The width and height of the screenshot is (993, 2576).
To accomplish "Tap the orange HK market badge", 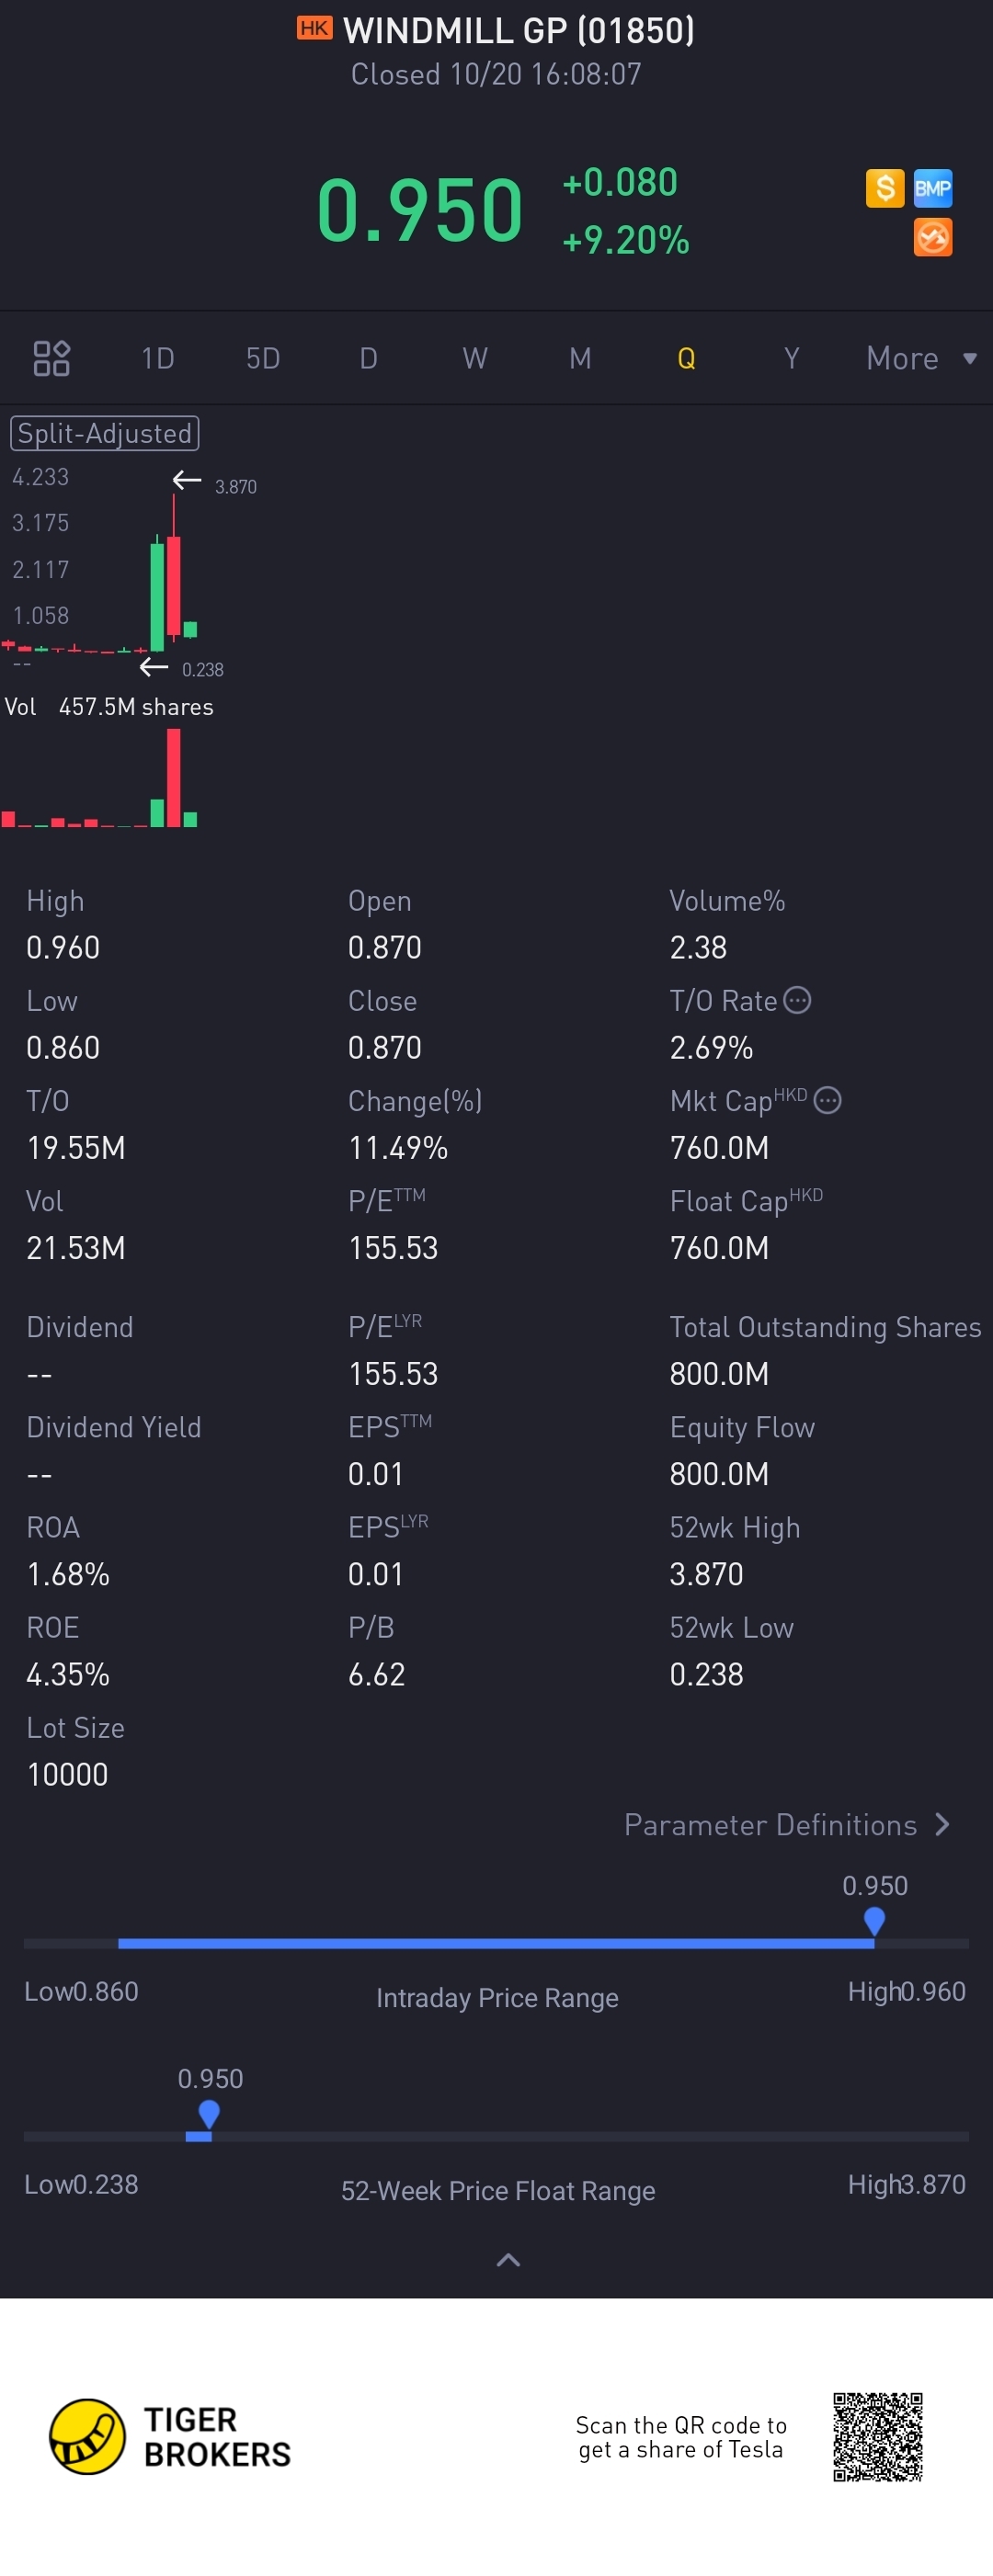I will point(314,29).
